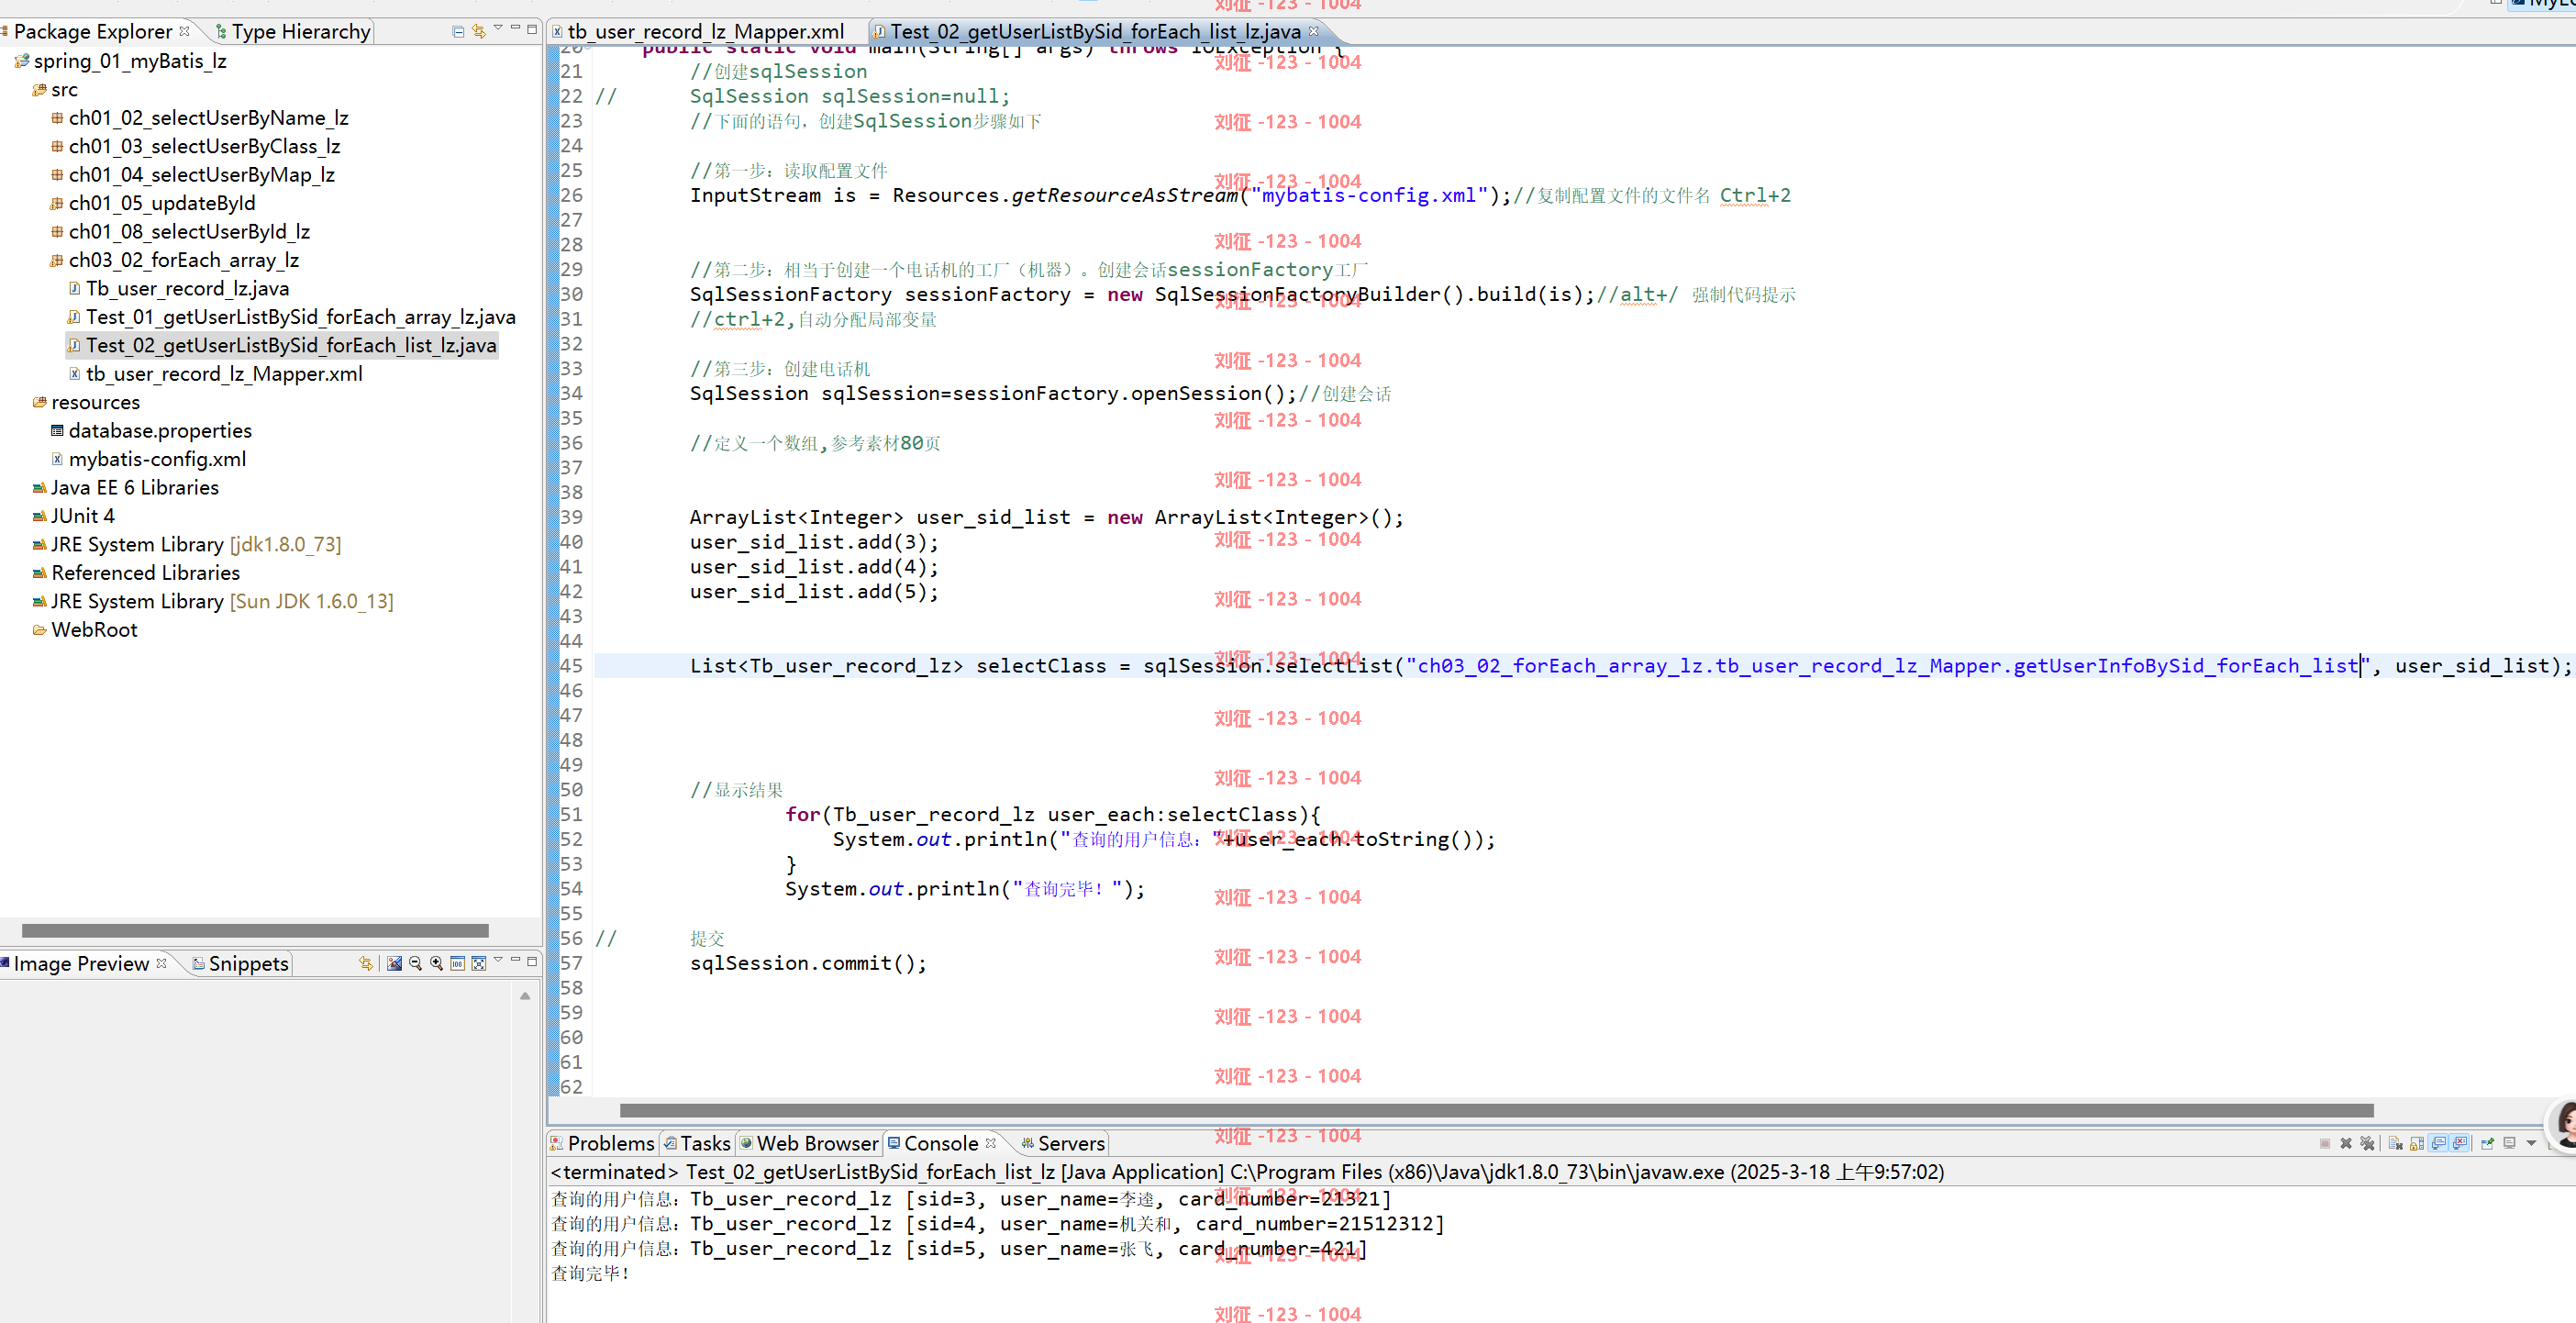Select package ch01_04_selectUserByMap_lz
This screenshot has width=2576, height=1323.
[192, 174]
